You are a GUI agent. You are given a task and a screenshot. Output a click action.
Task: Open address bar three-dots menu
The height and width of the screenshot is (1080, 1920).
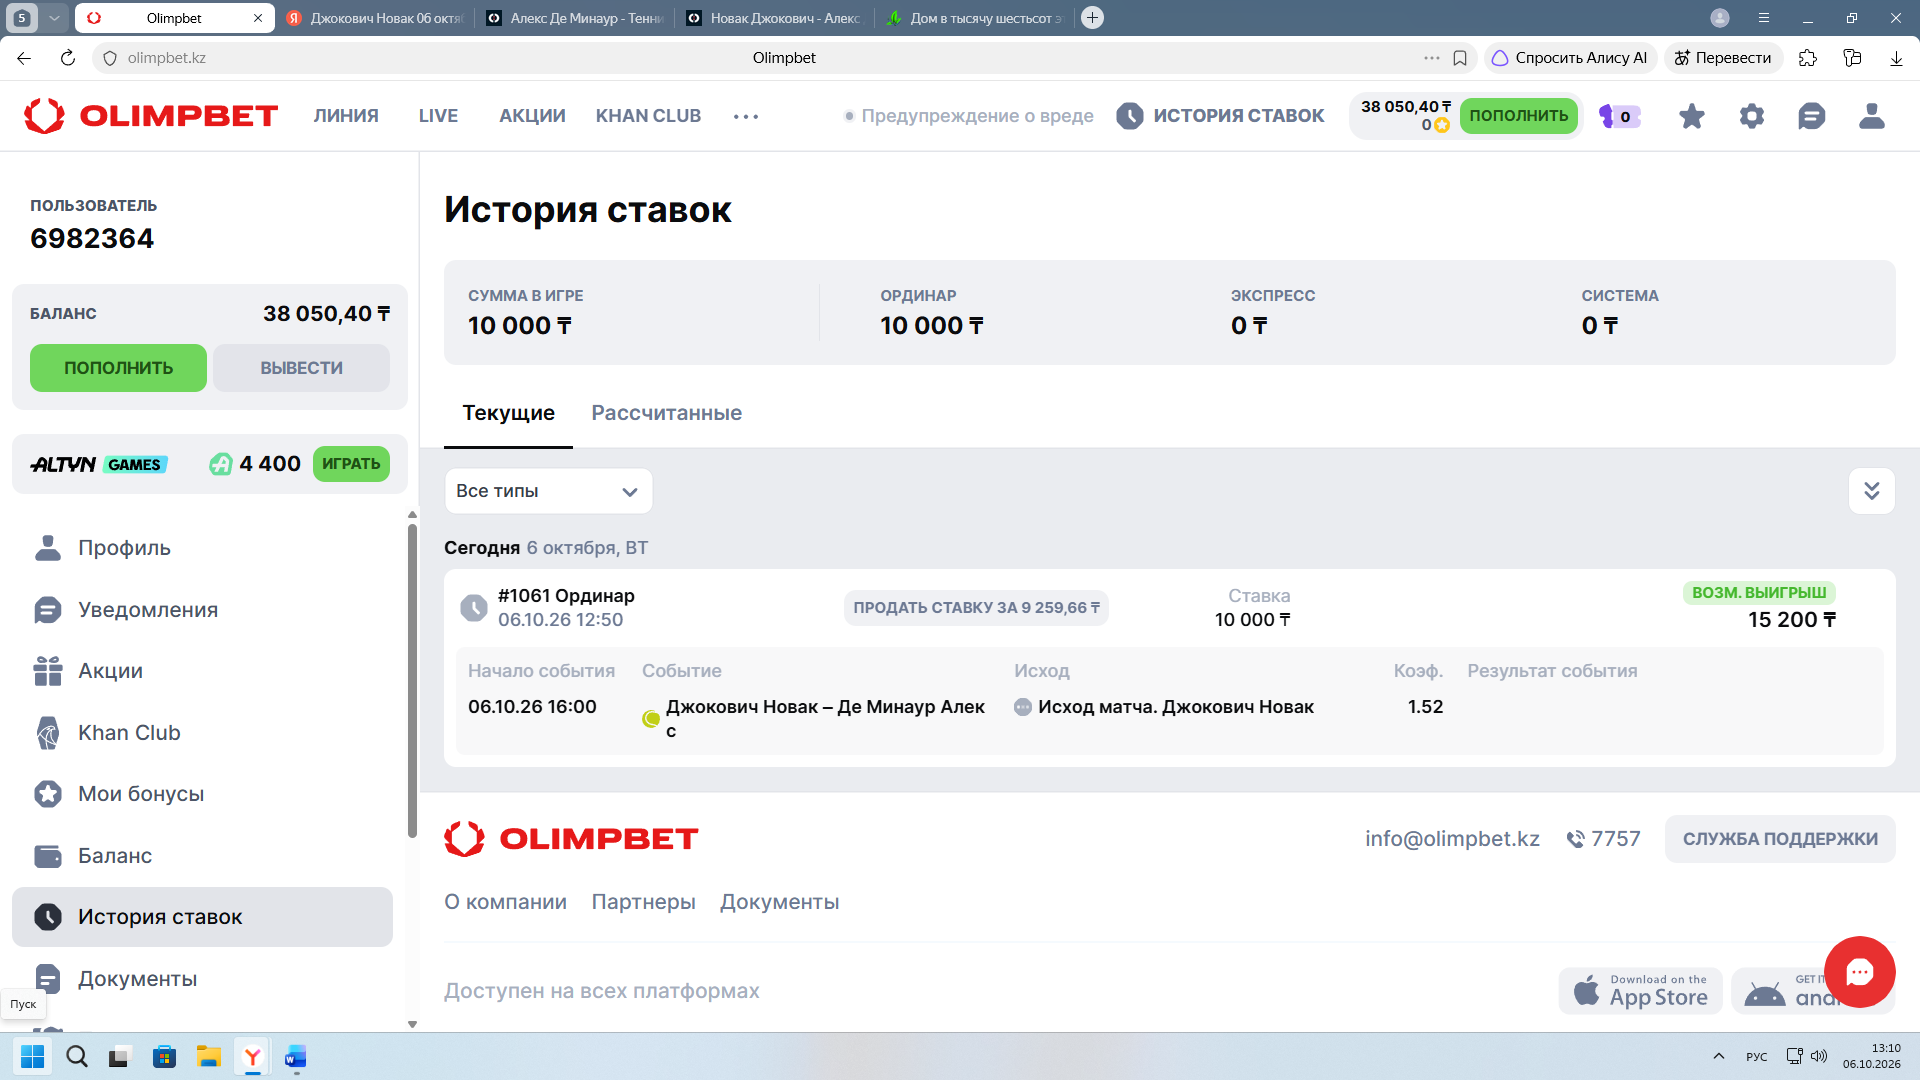tap(1432, 58)
